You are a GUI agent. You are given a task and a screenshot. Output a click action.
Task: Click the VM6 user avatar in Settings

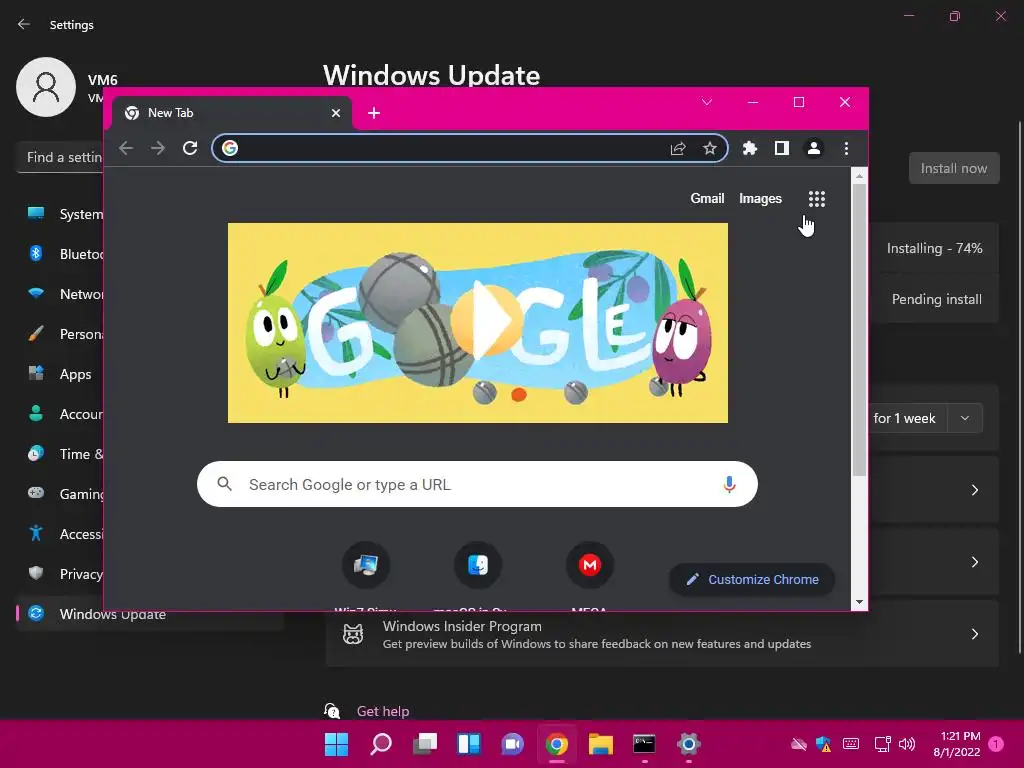46,87
